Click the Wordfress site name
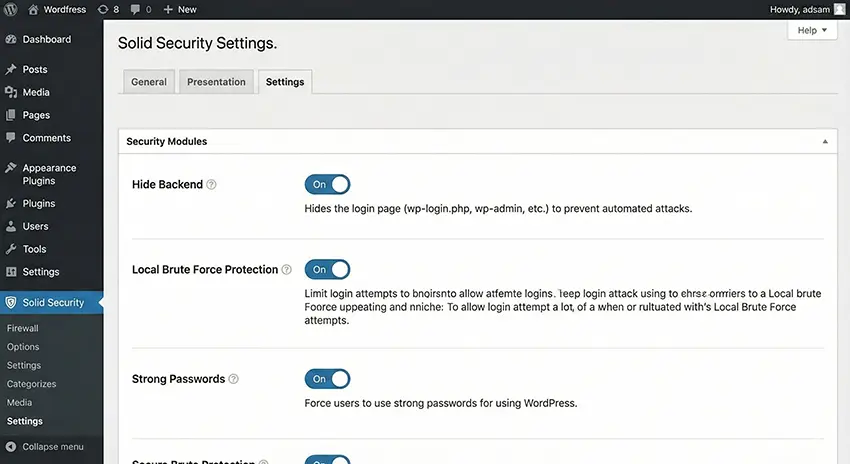Image resolution: width=850 pixels, height=464 pixels. pos(65,9)
